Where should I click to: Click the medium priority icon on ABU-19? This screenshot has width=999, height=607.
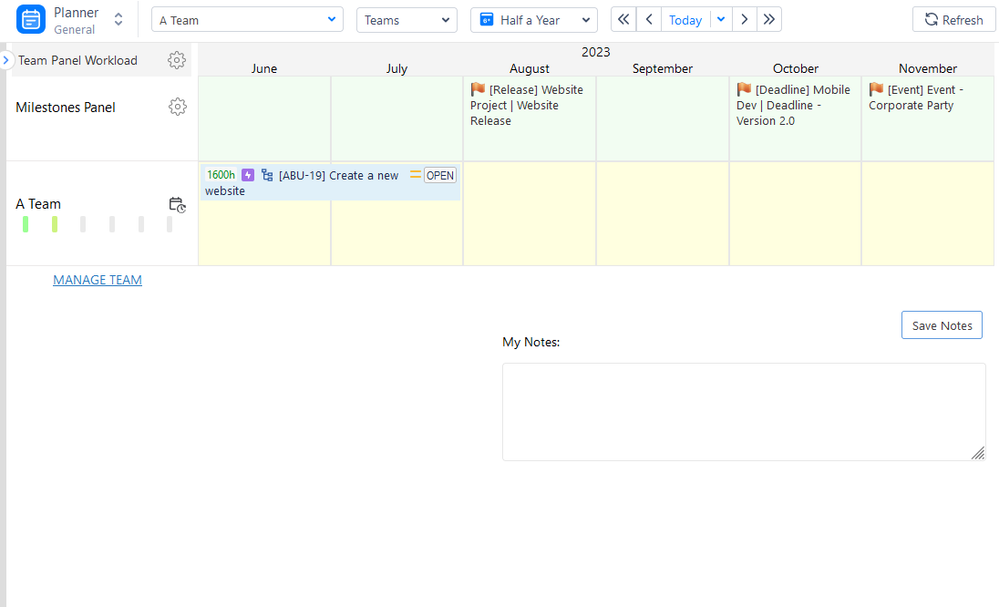pos(415,175)
